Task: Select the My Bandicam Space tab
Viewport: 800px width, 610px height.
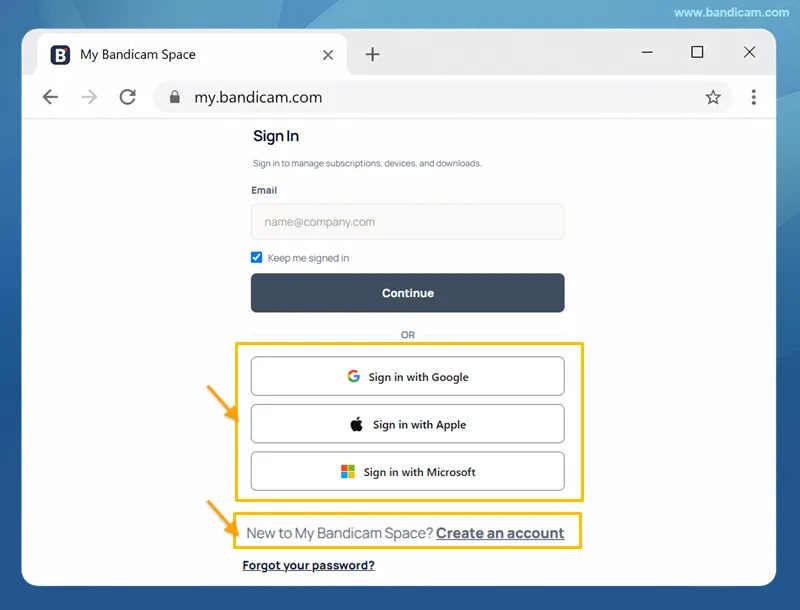Action: pyautogui.click(x=192, y=55)
